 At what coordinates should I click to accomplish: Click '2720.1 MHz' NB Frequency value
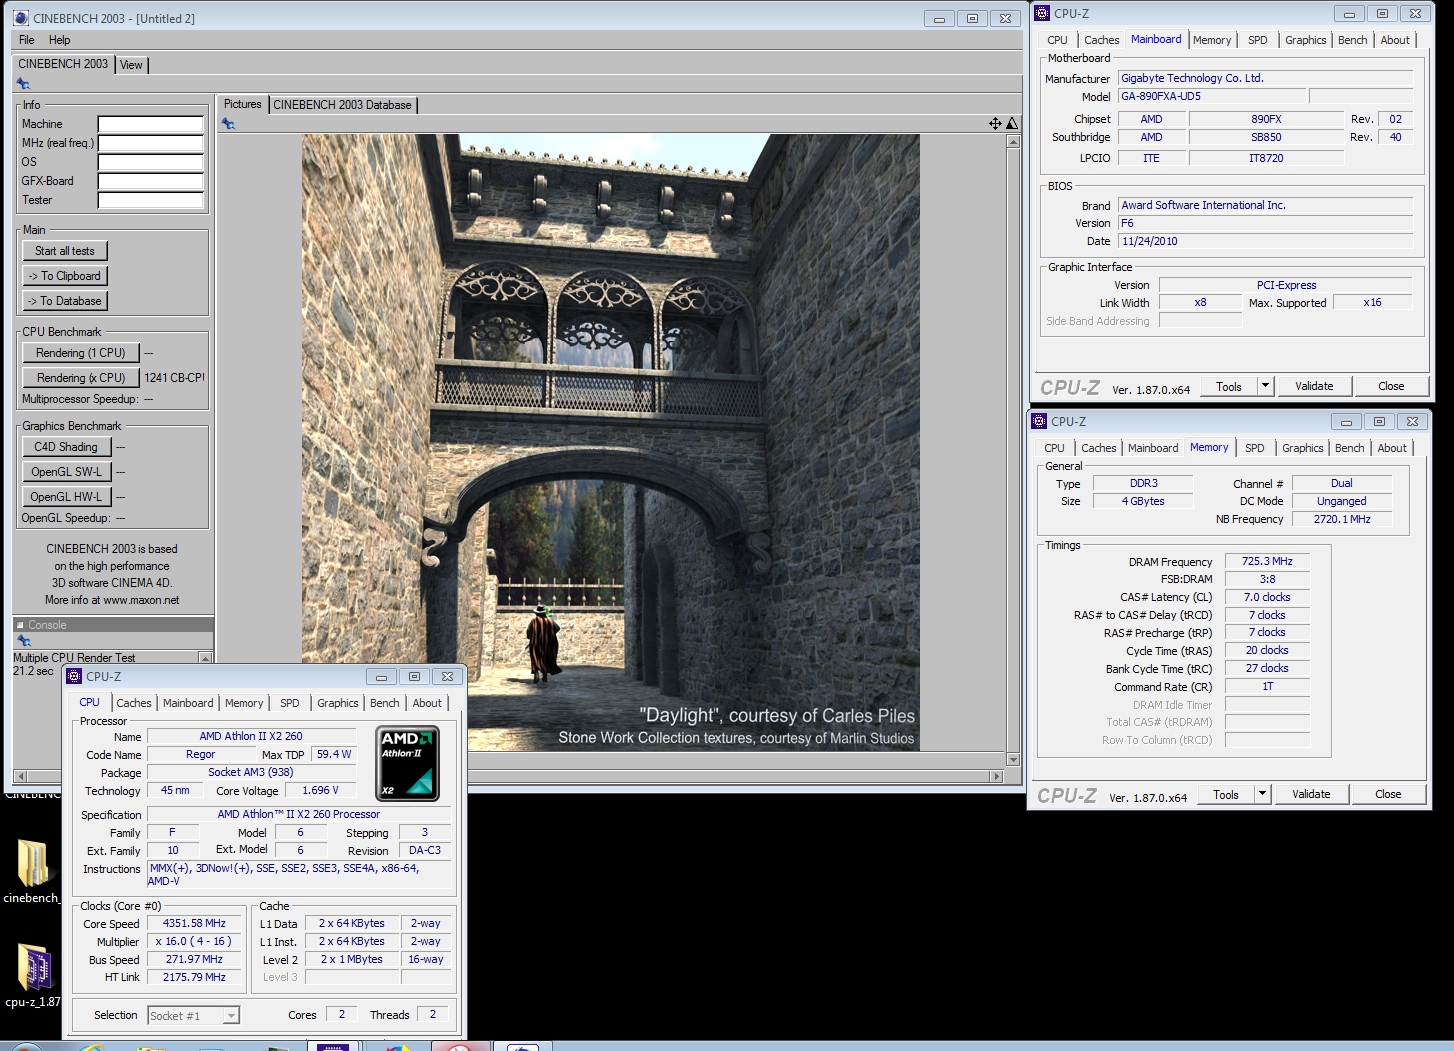tap(1342, 519)
